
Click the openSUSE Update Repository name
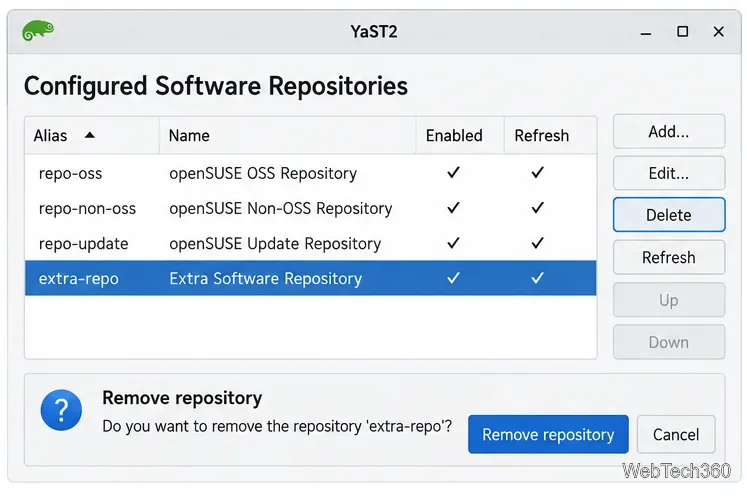275,244
